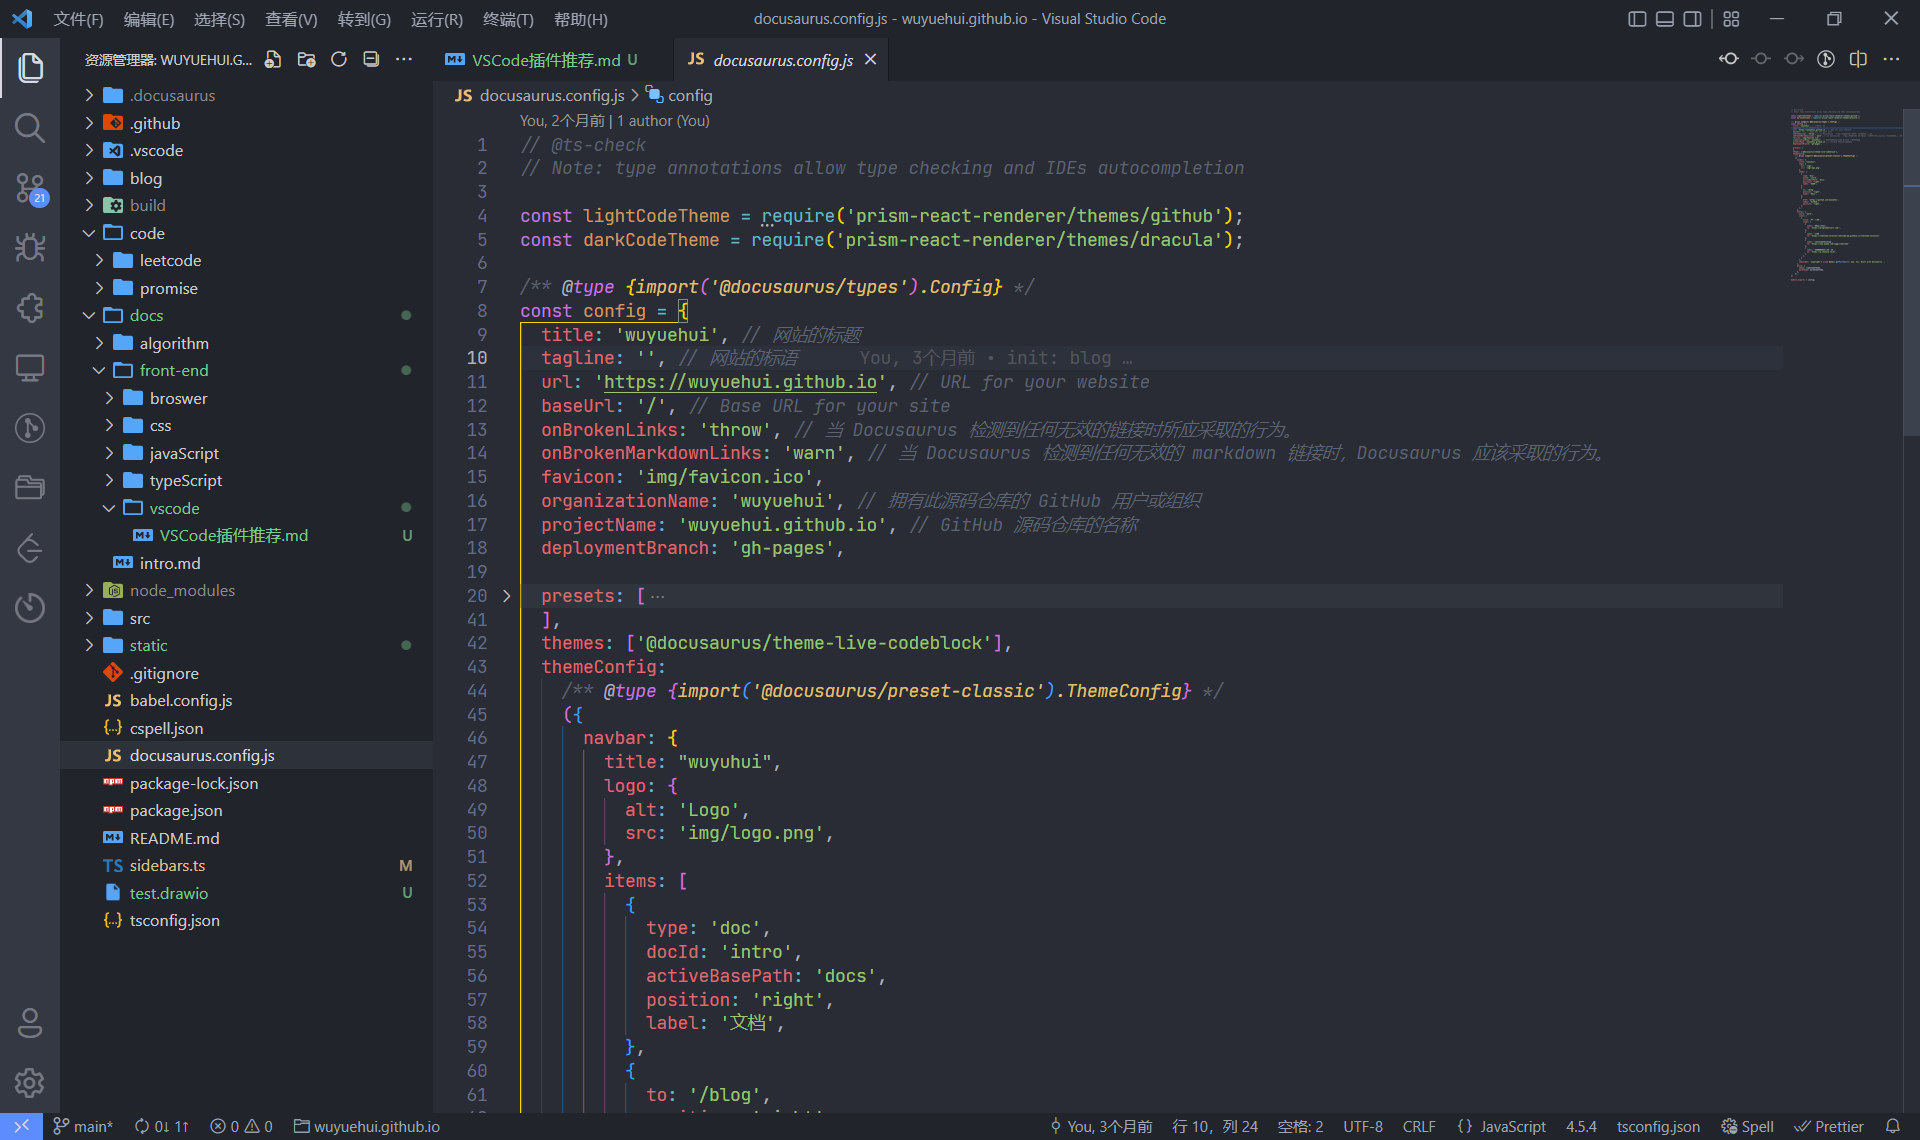The height and width of the screenshot is (1140, 1920).
Task: Click TypeScript version 4.5.4 in status bar
Action: (1581, 1126)
